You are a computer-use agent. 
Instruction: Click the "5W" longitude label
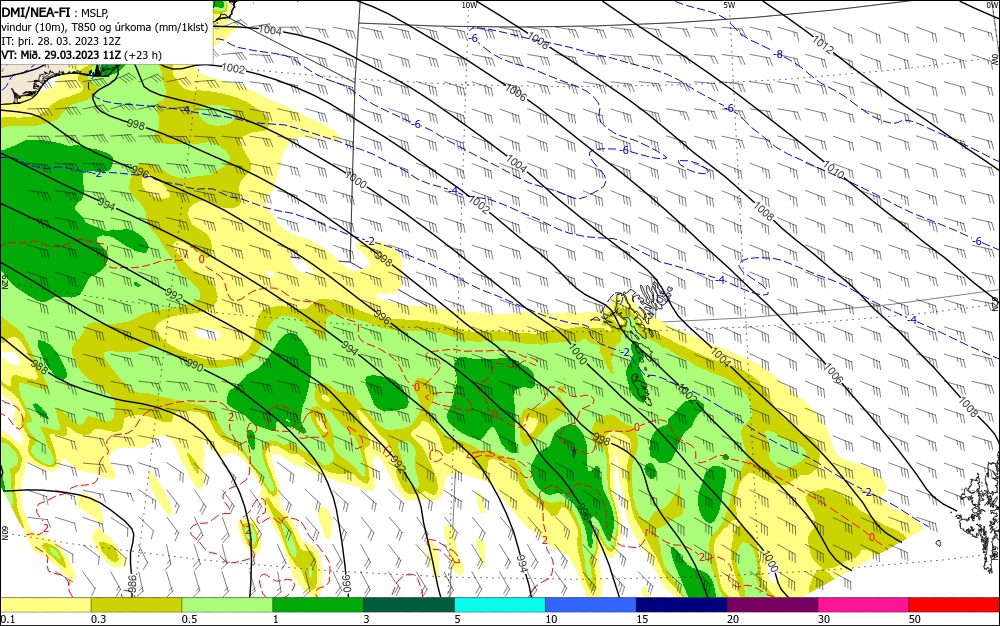pyautogui.click(x=730, y=5)
